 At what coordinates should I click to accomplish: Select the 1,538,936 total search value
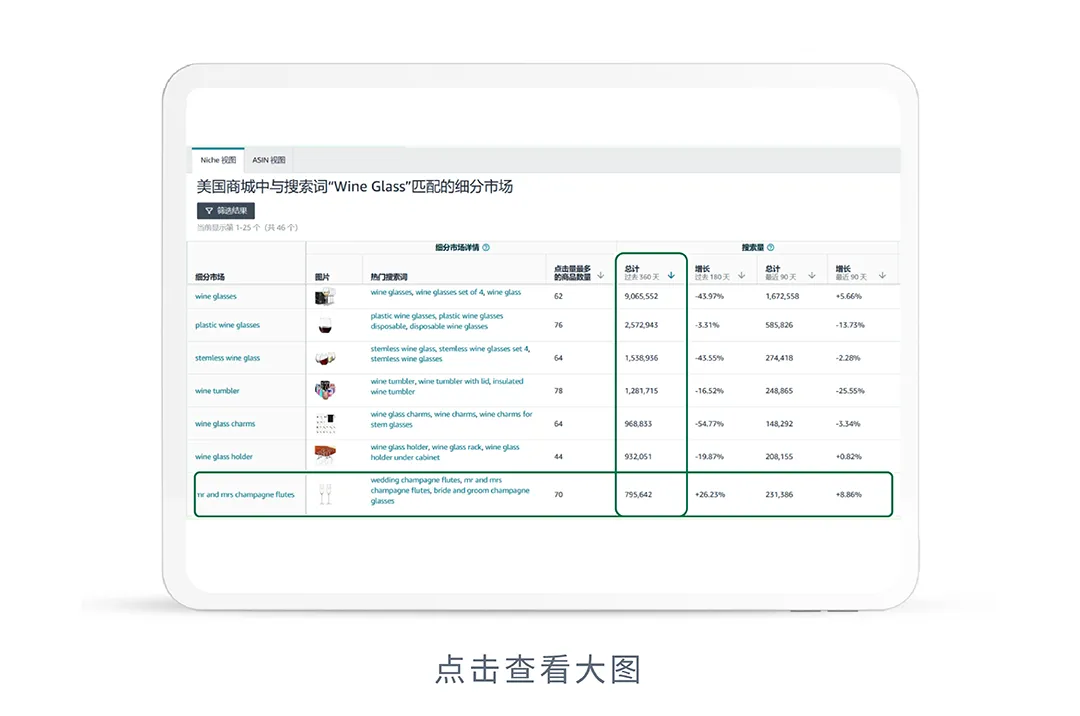[641, 358]
